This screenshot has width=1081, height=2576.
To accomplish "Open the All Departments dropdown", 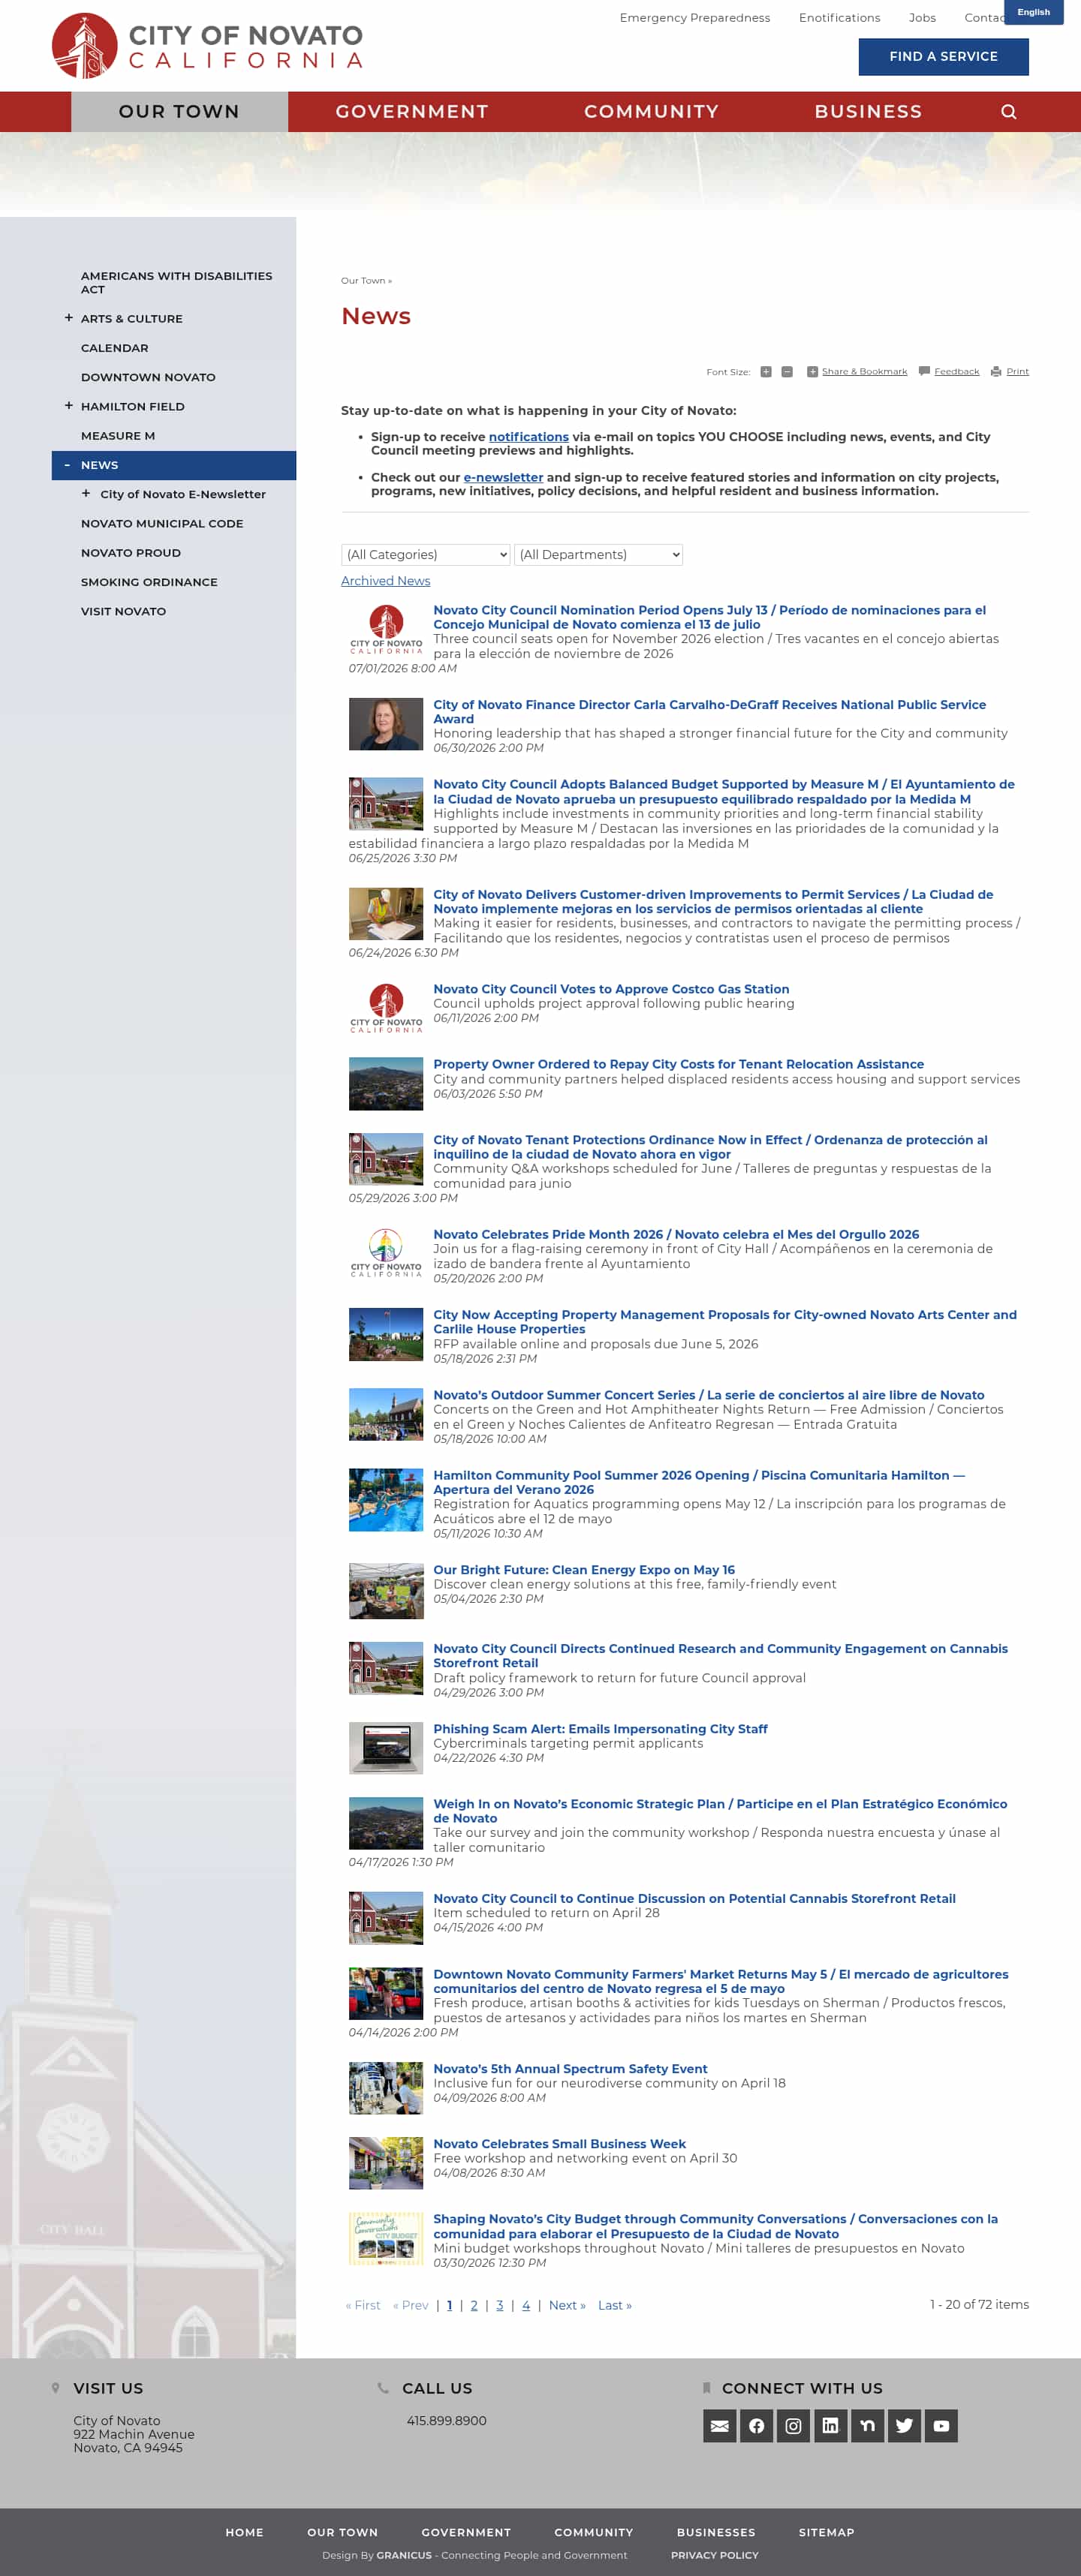I will coord(598,555).
